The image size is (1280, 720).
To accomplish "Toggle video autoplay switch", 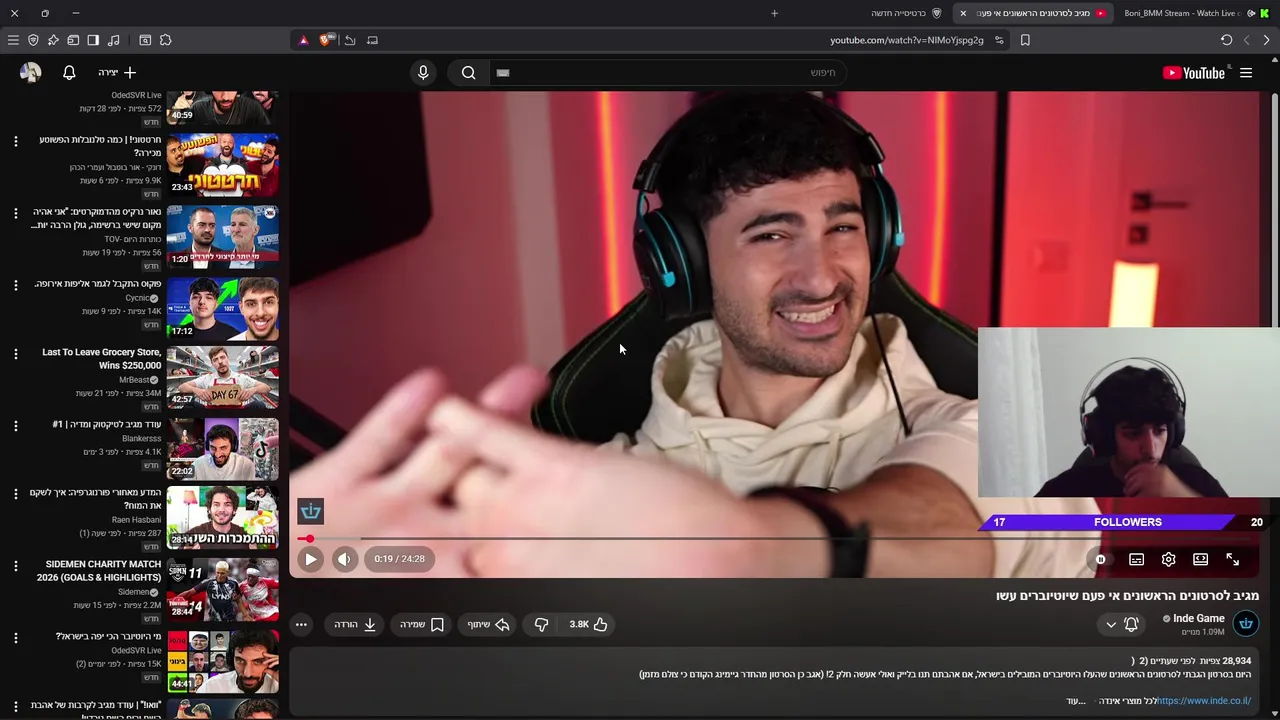I will (x=1100, y=560).
